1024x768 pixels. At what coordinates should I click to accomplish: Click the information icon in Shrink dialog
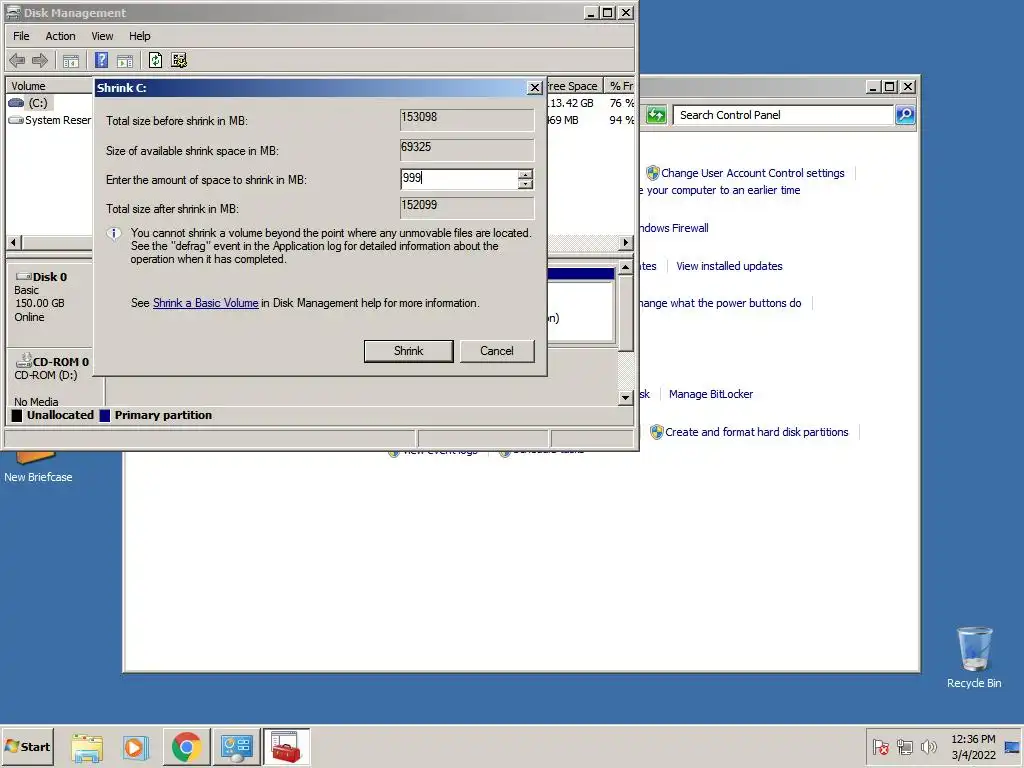[x=114, y=234]
